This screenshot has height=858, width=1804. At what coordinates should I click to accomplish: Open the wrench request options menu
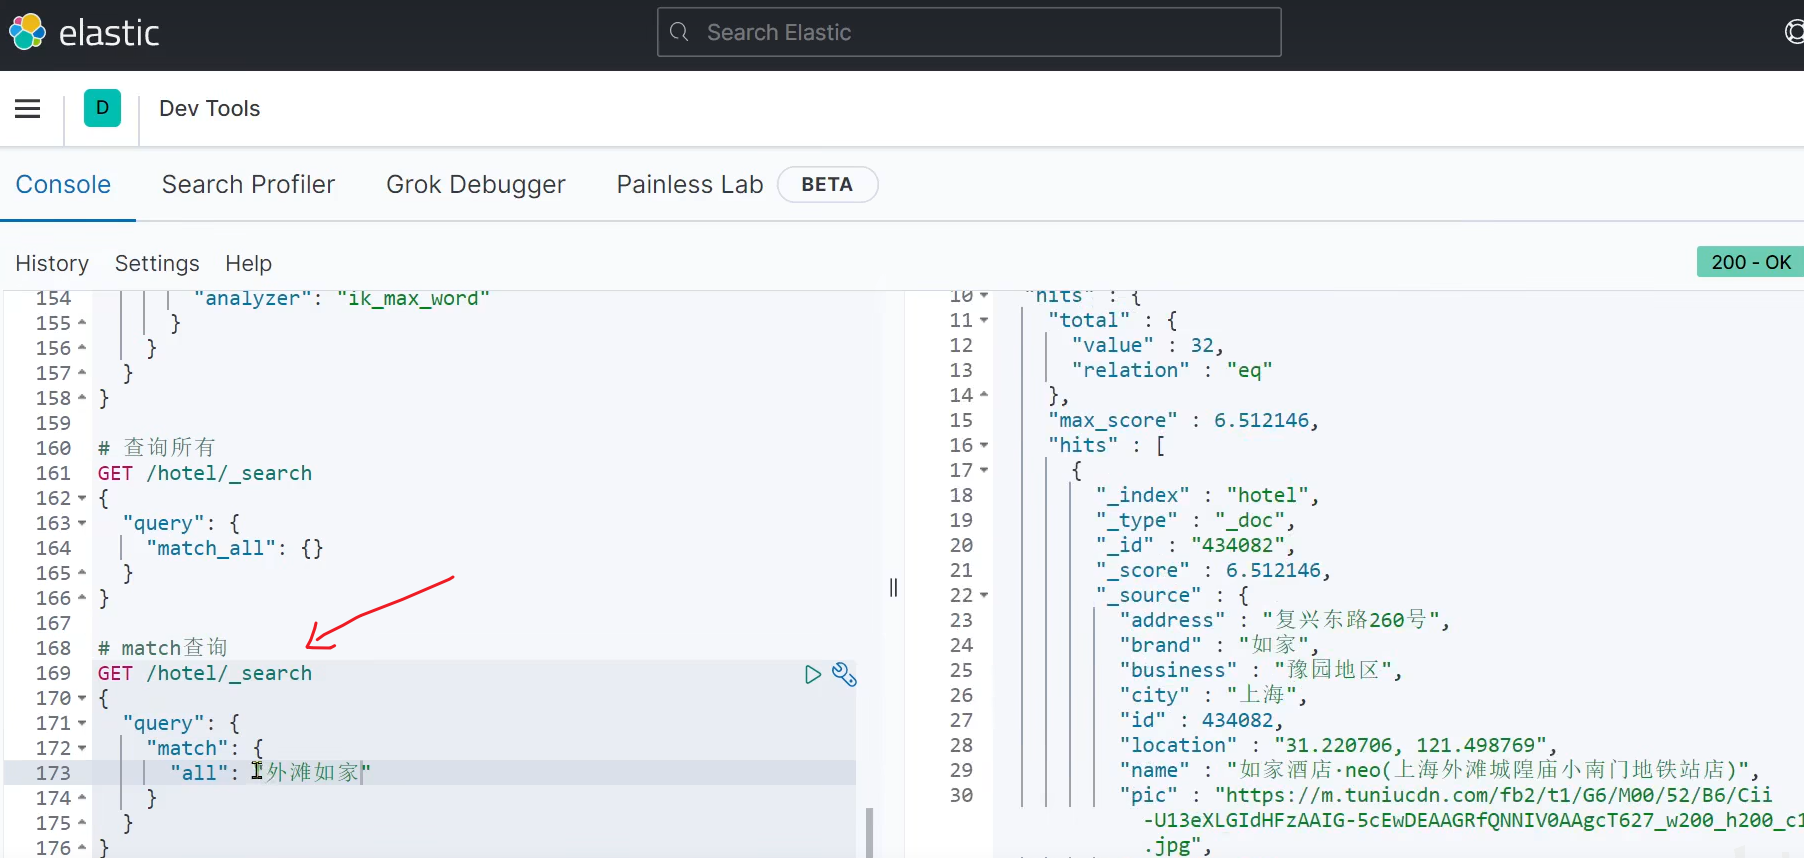(844, 674)
